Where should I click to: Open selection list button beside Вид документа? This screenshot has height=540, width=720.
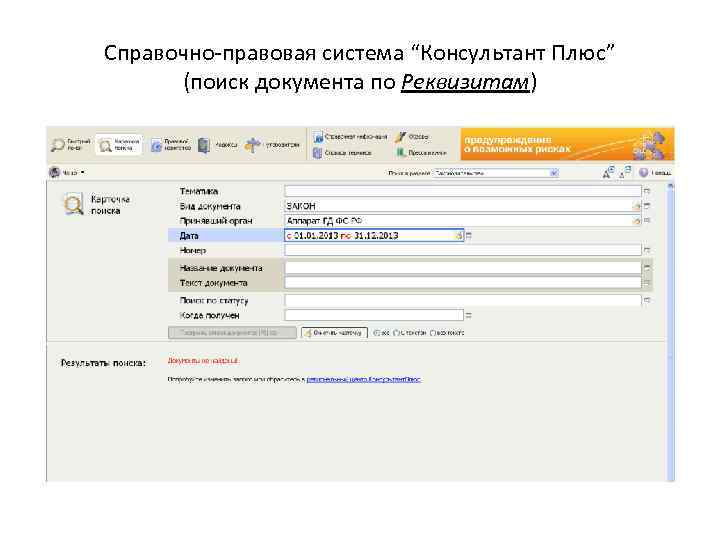[647, 206]
